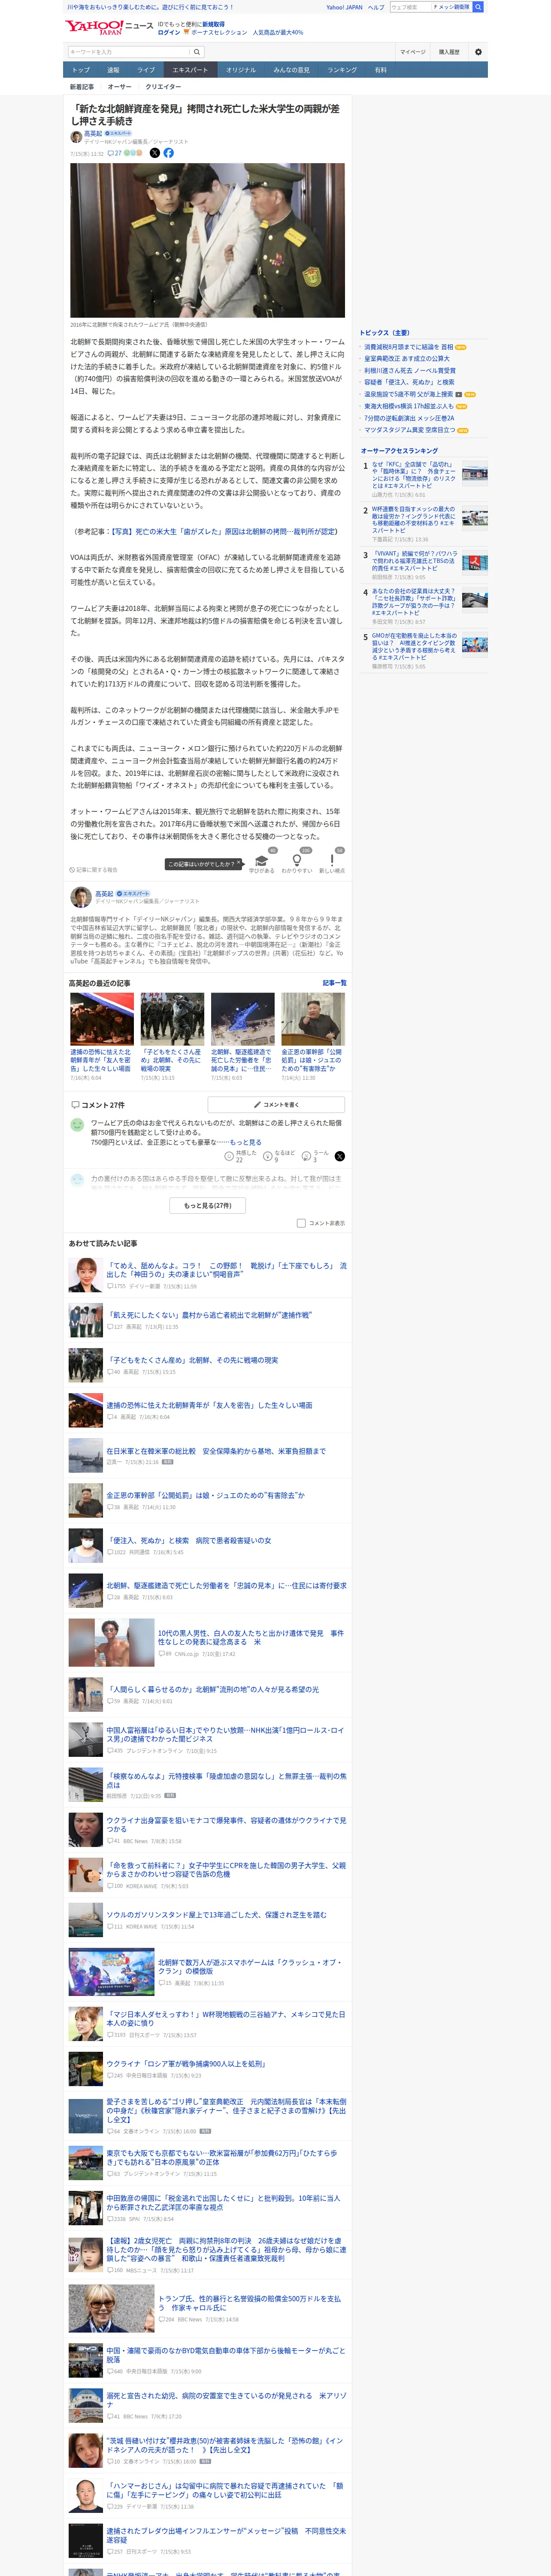Open related article 「飢え死にしたくない」農村から逃亡者続出
The width and height of the screenshot is (551, 2576).
click(209, 1315)
